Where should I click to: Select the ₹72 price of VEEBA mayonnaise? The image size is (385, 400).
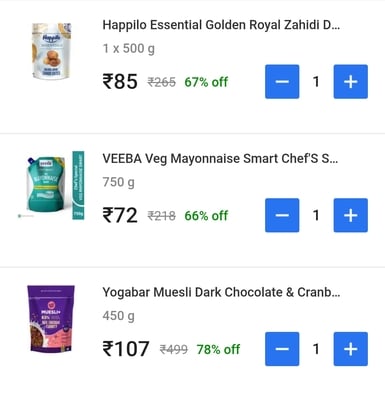pyautogui.click(x=120, y=215)
